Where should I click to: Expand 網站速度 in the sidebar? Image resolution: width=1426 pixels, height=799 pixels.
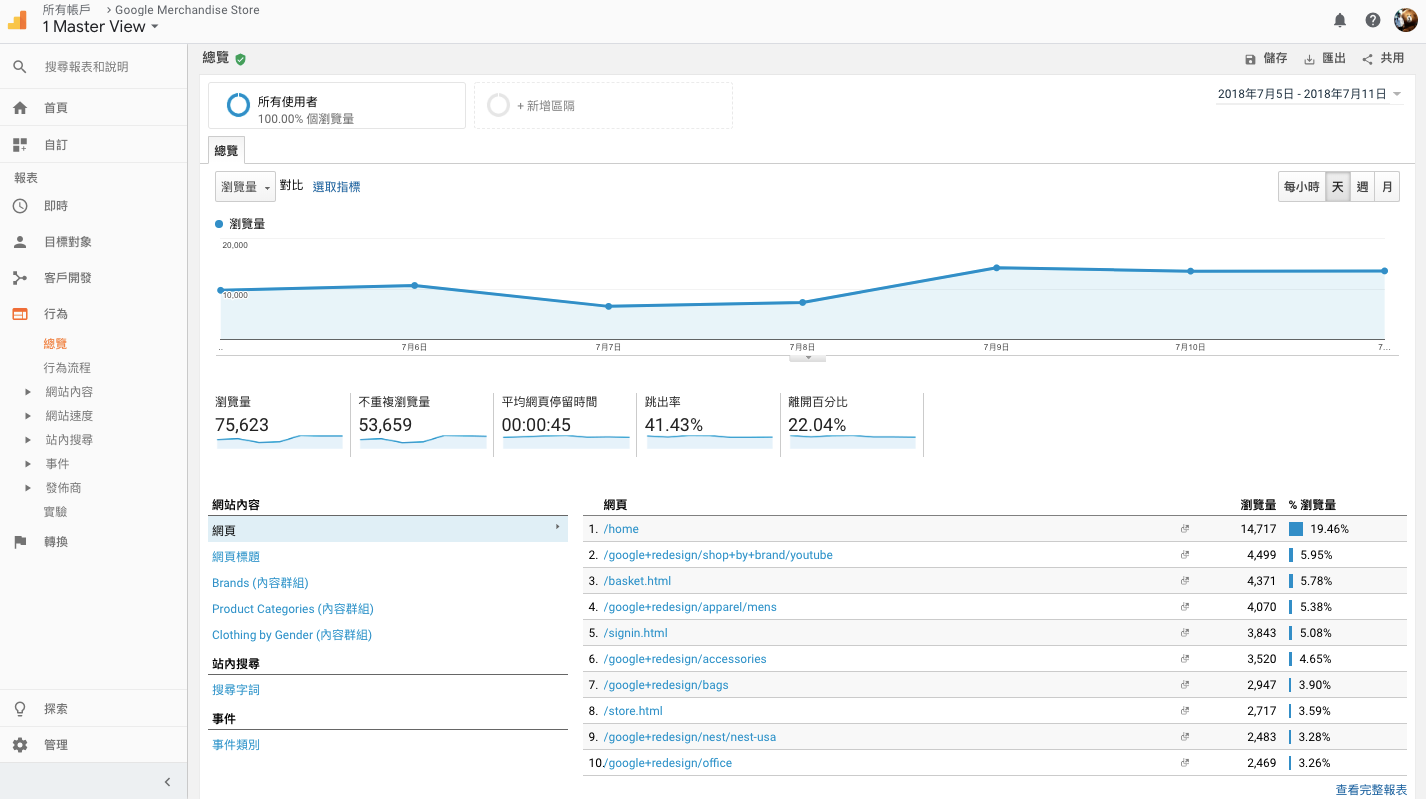28,416
